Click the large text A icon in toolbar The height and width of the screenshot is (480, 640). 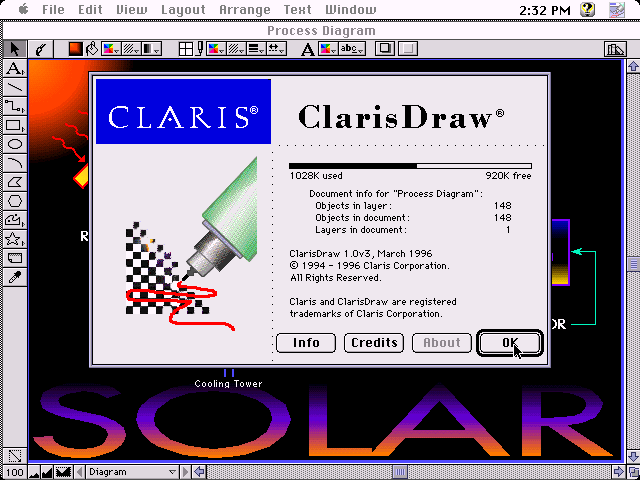308,49
